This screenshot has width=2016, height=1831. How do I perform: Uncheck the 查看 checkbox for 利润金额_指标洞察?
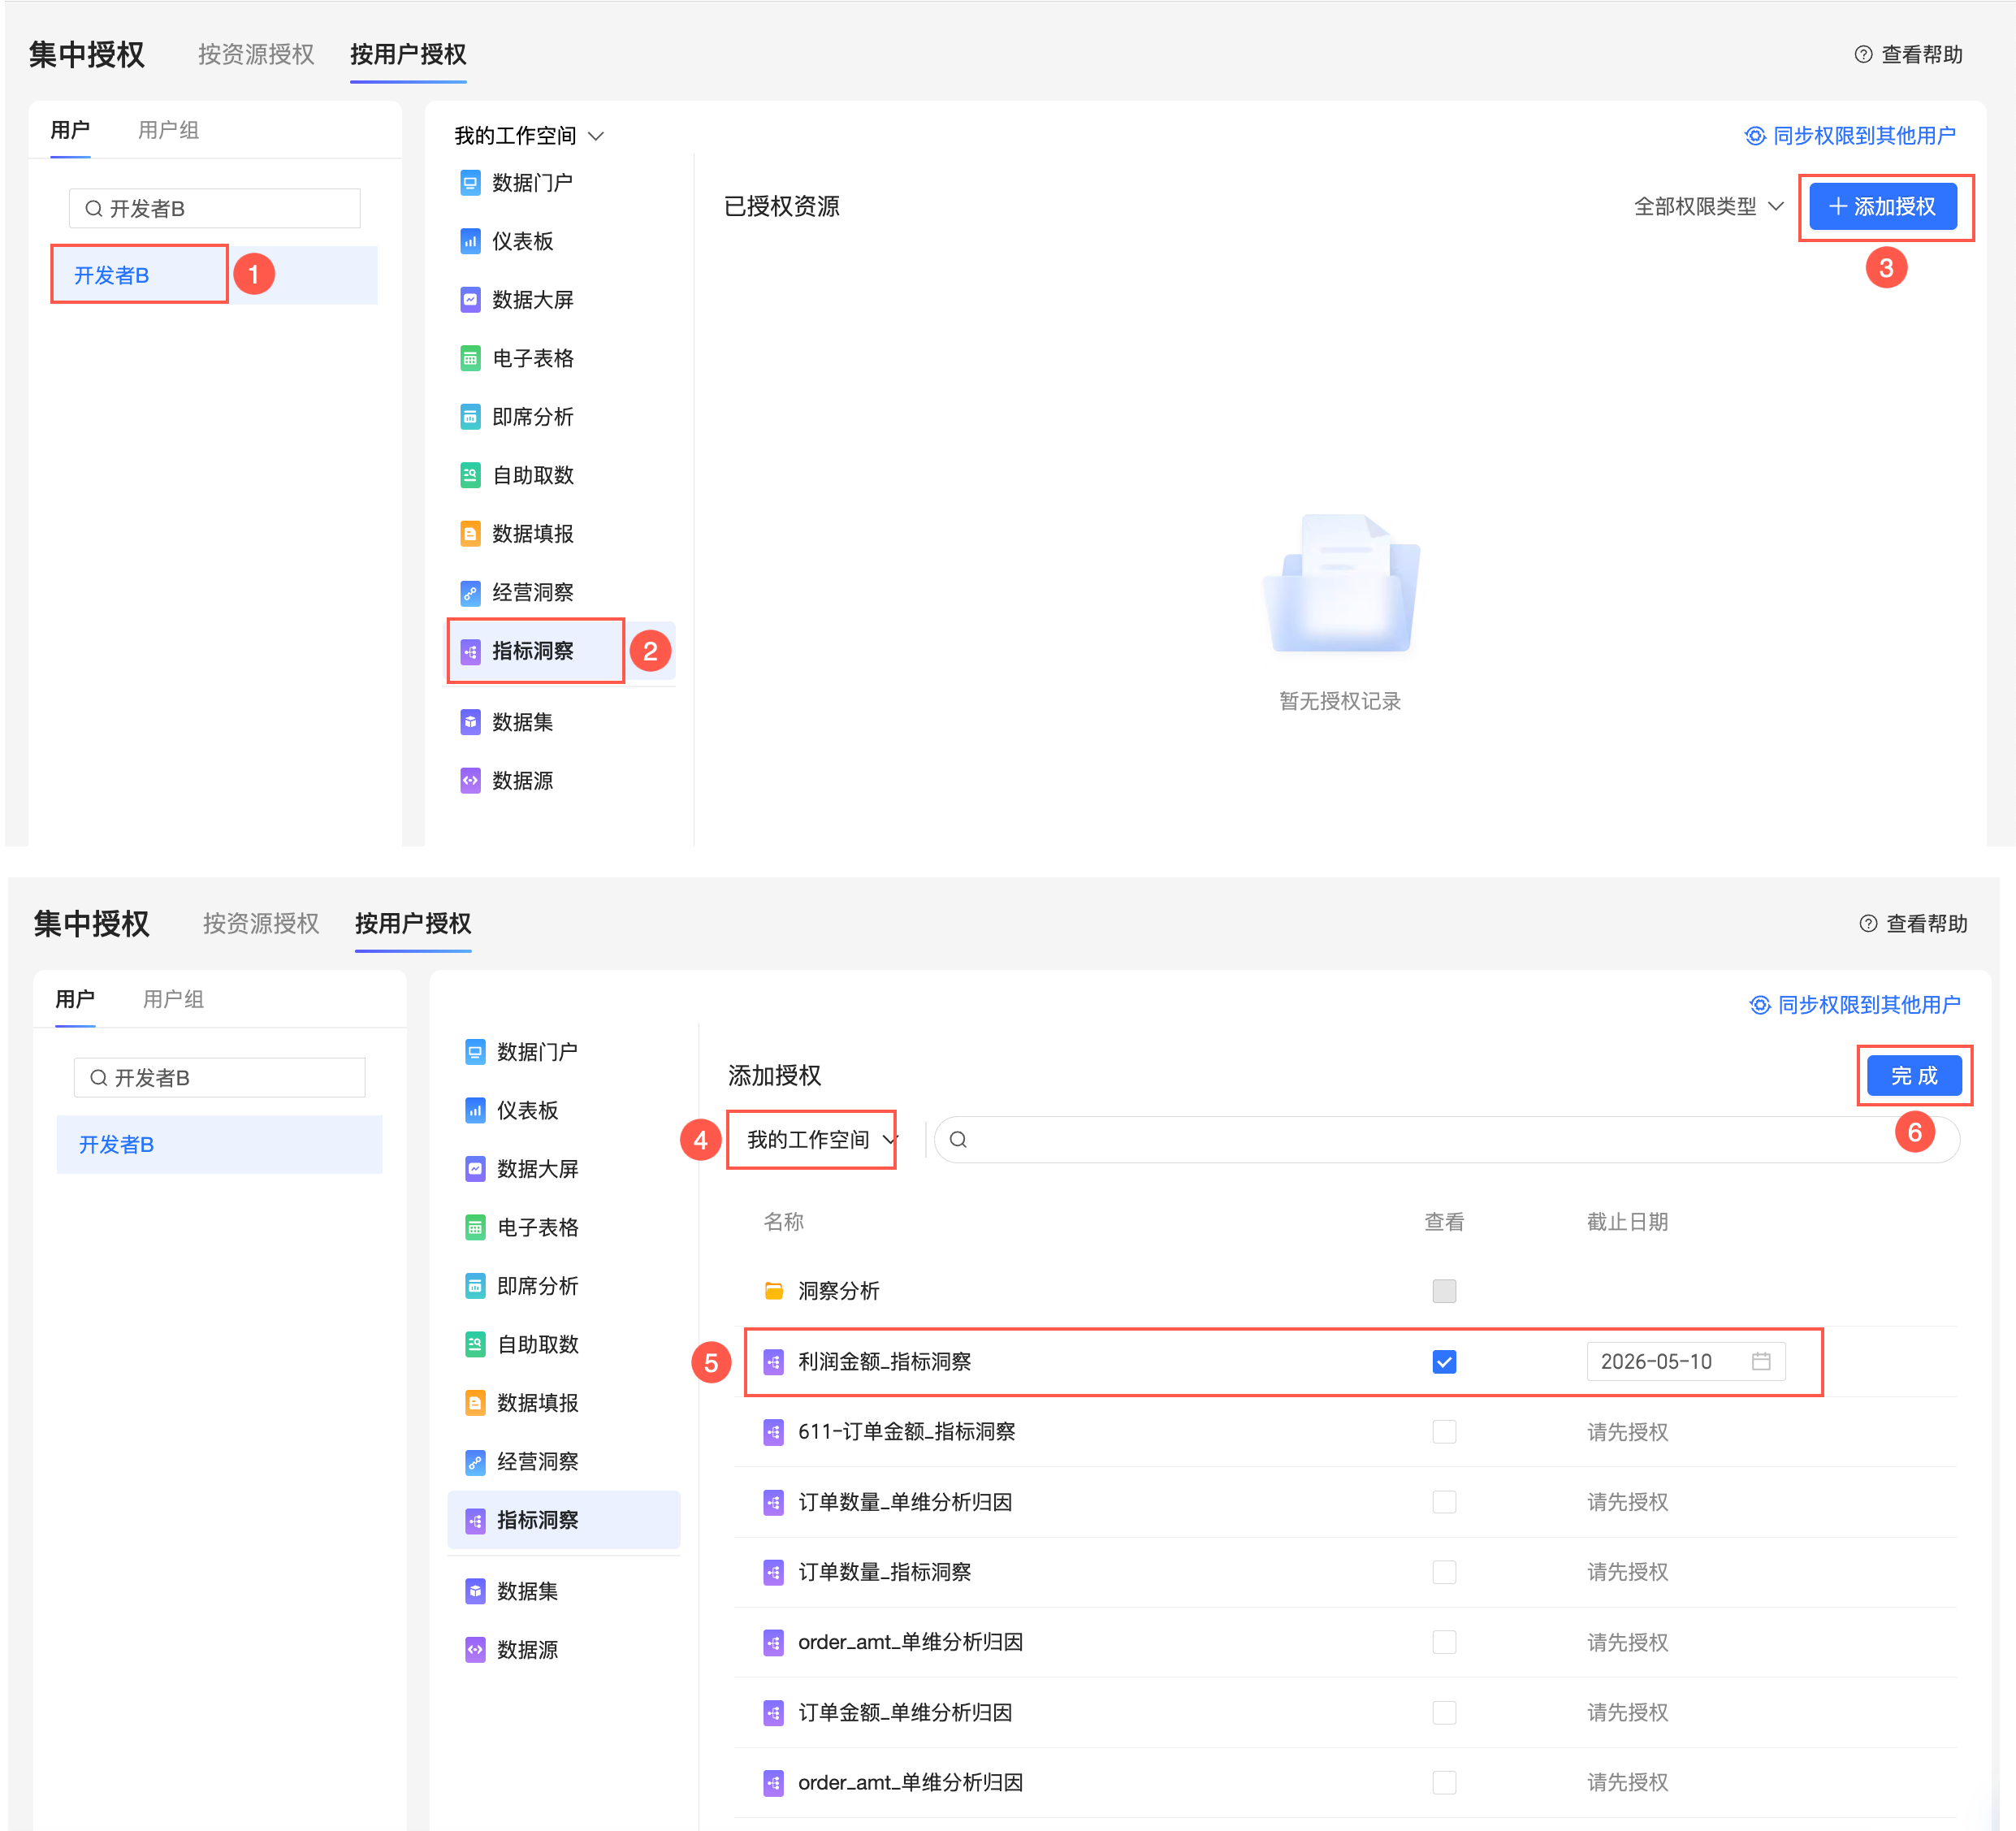coord(1444,1361)
